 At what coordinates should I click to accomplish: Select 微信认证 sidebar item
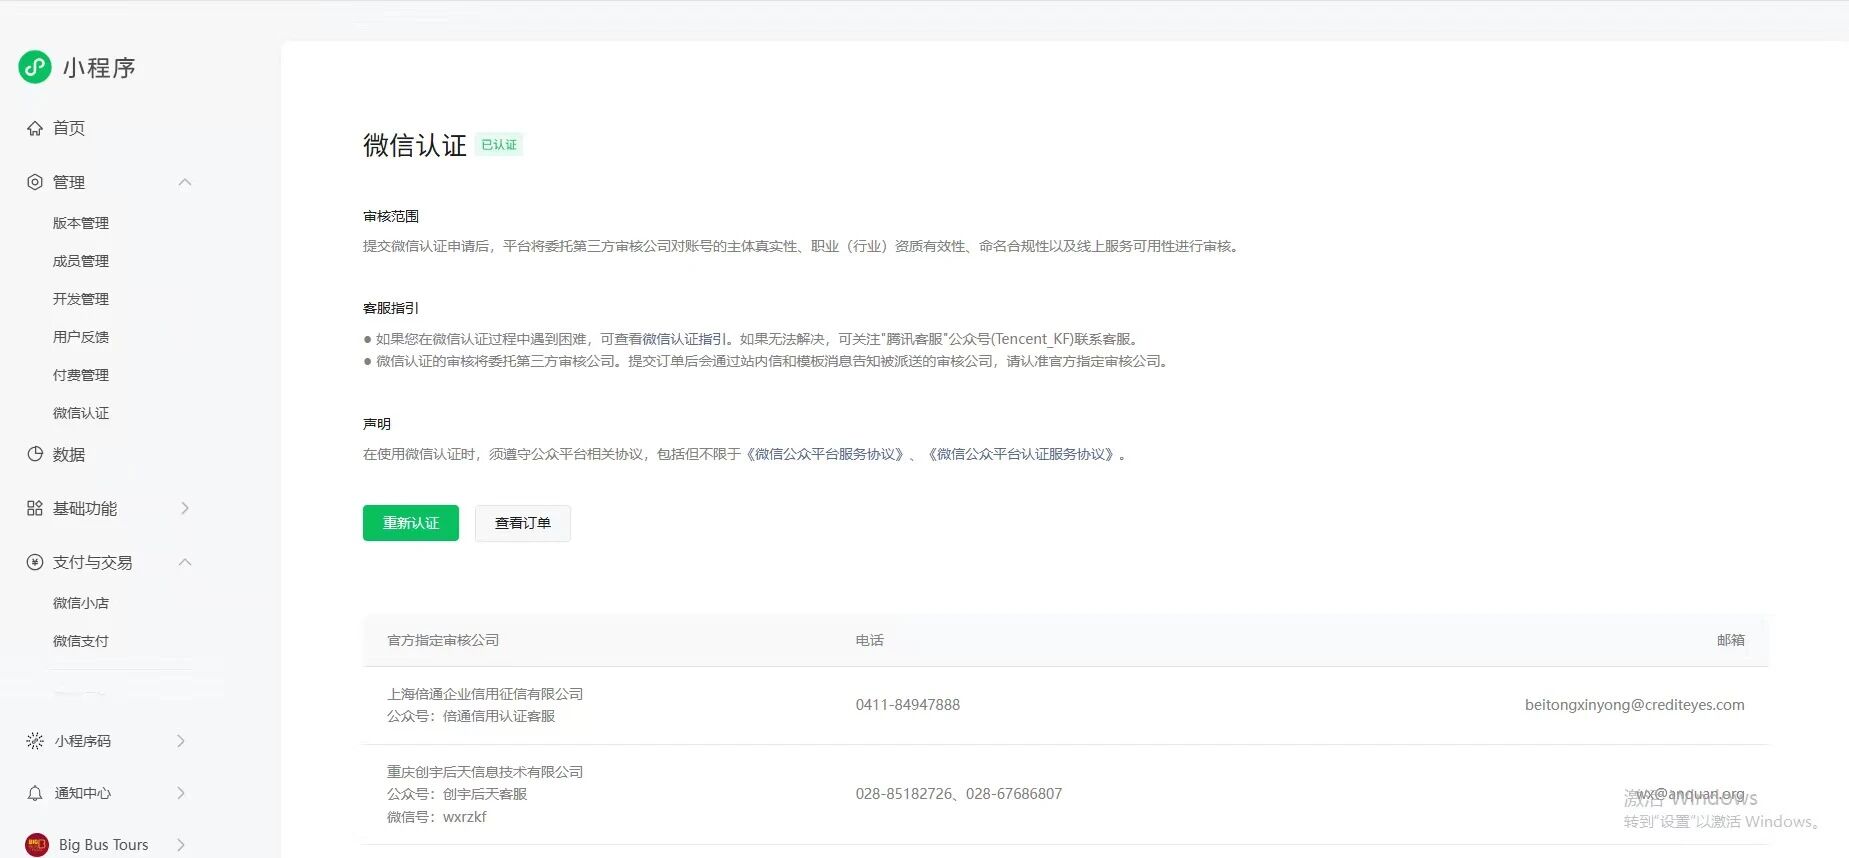pos(81,413)
